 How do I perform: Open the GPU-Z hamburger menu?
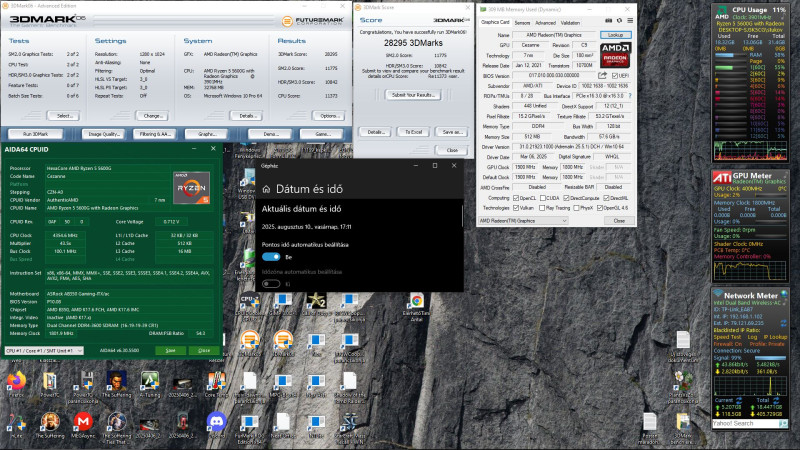(630, 21)
